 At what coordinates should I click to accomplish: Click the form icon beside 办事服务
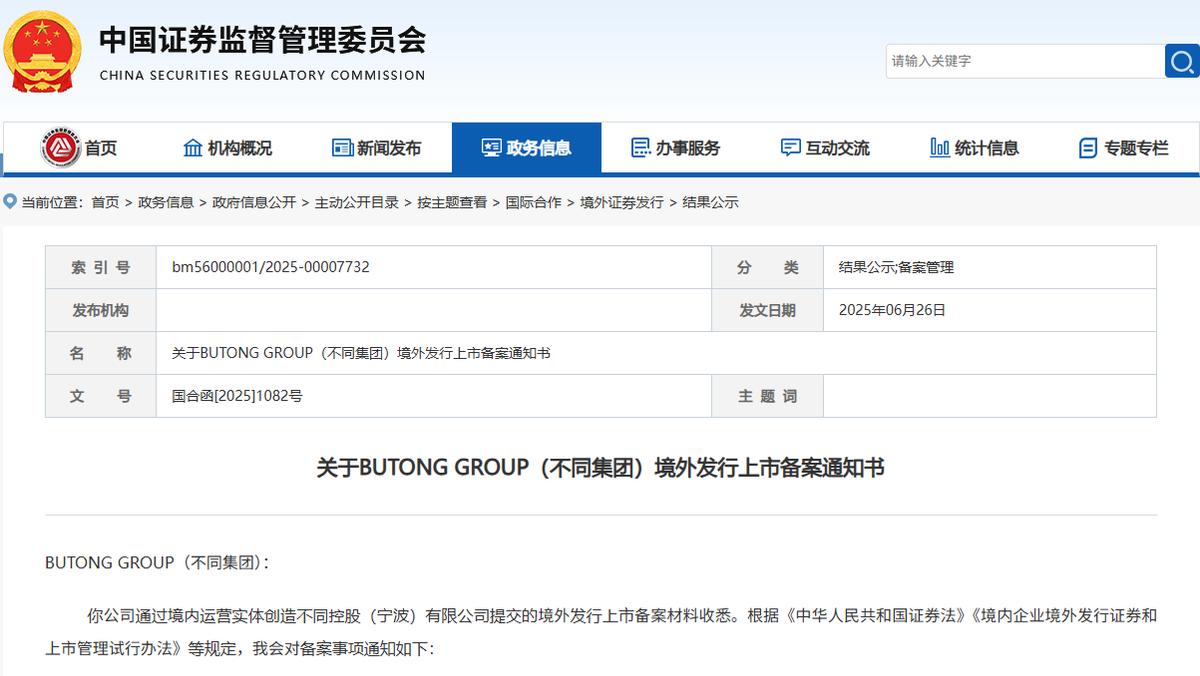pyautogui.click(x=641, y=148)
